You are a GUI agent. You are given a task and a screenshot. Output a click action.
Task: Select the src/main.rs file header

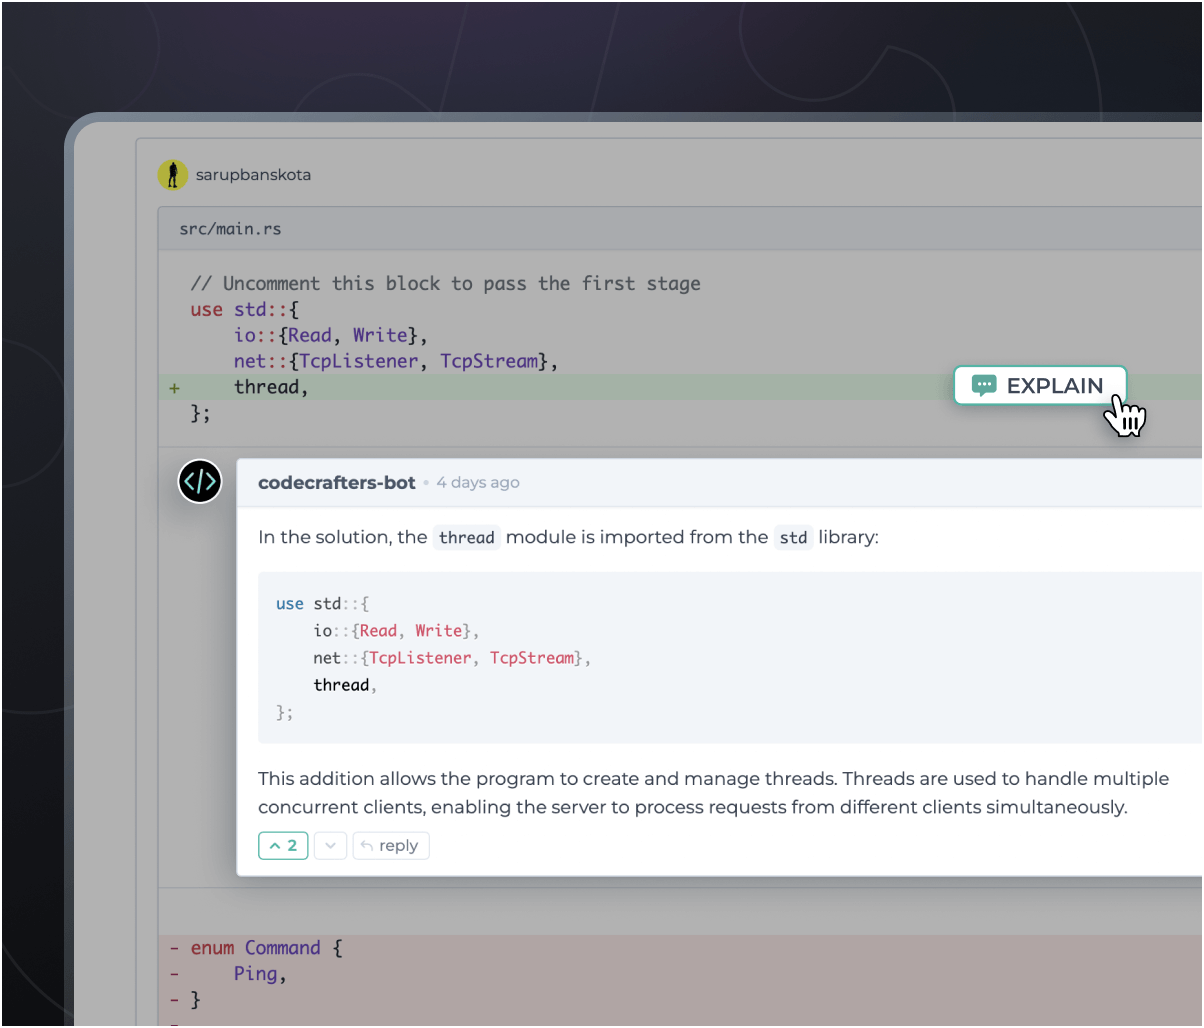231,229
